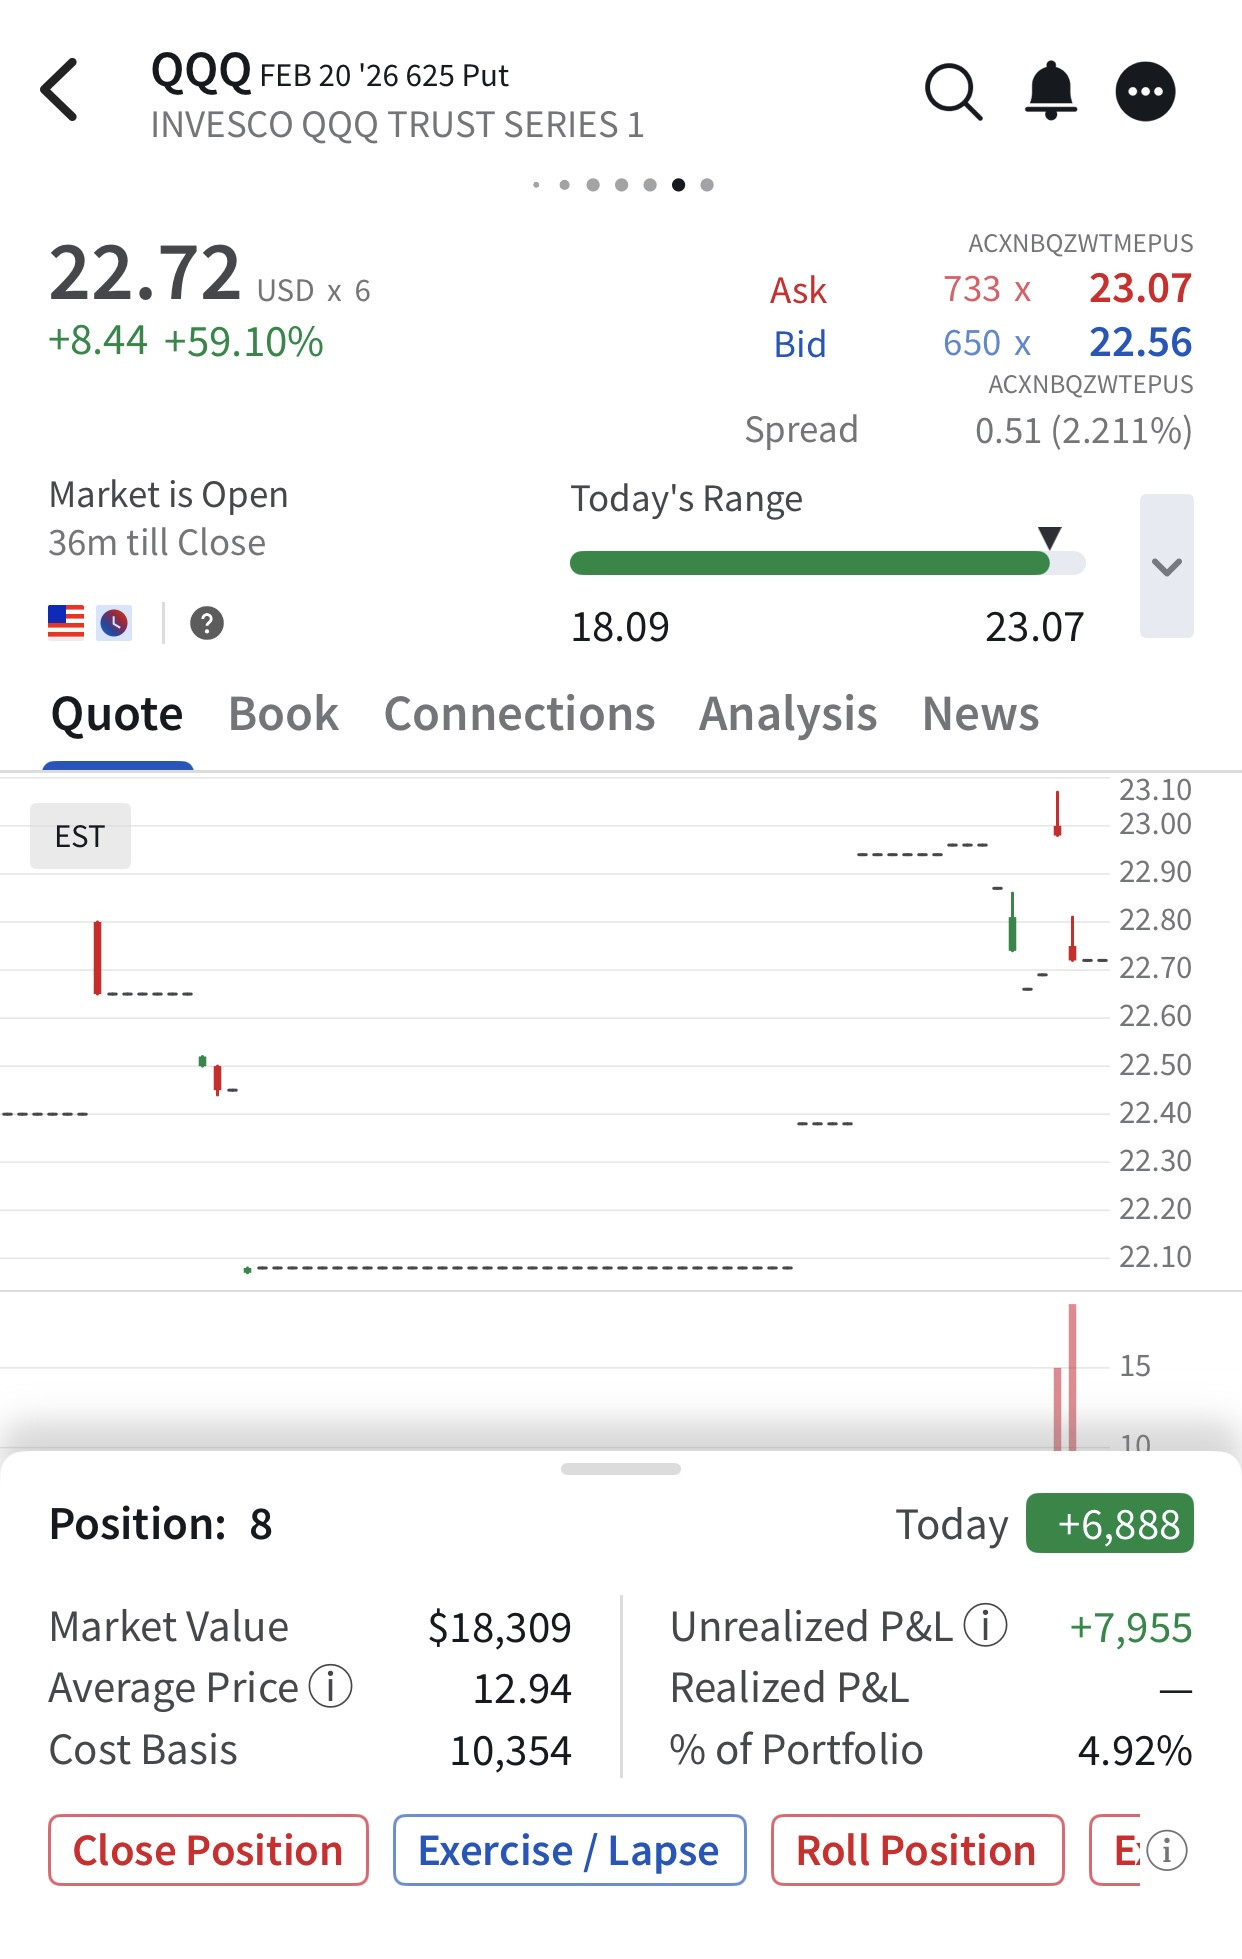
Task: Select the News tab
Action: pyautogui.click(x=980, y=714)
